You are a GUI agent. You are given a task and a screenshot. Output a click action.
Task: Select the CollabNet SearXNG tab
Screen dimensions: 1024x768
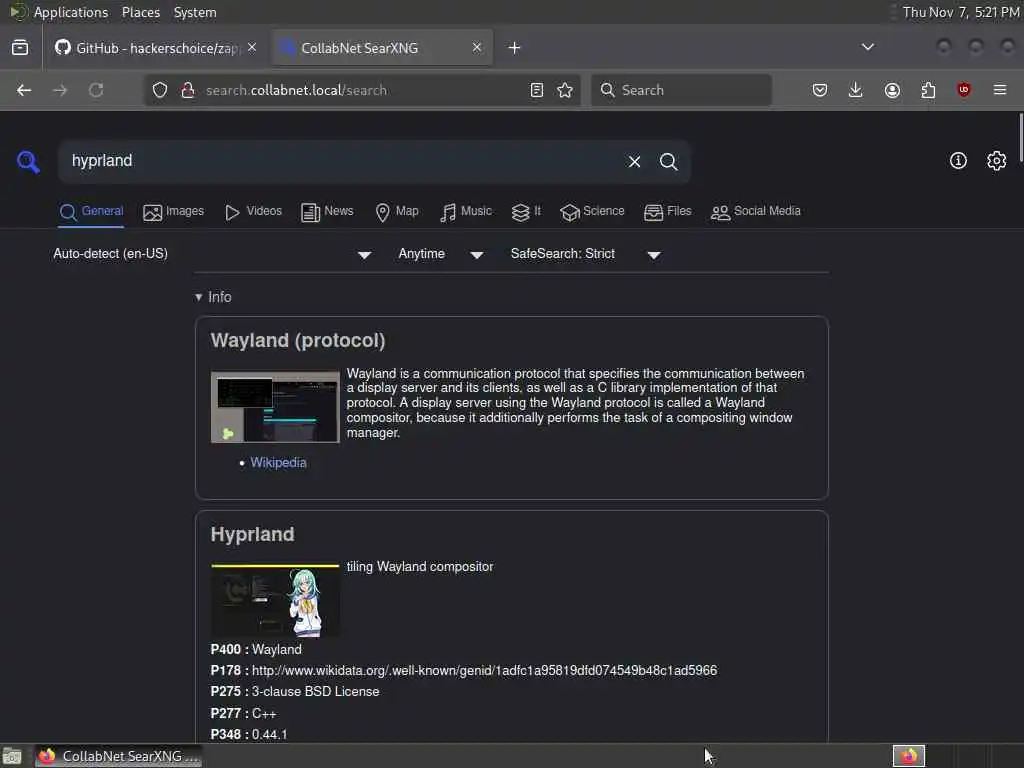coord(382,48)
